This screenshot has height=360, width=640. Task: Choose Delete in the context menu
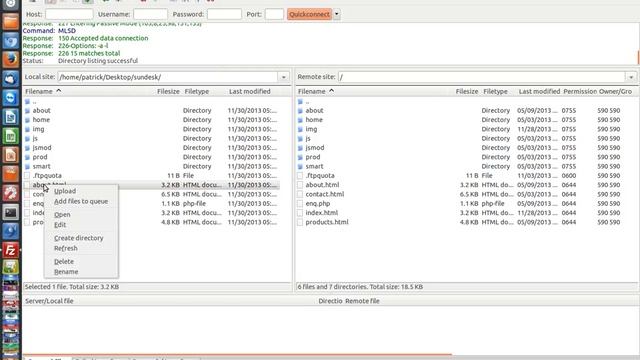[x=64, y=262]
